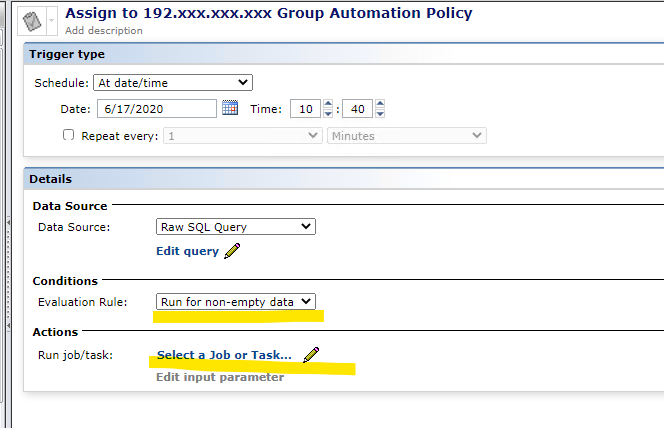
Task: Decrease the hour with the down arrow
Action: tap(328, 113)
